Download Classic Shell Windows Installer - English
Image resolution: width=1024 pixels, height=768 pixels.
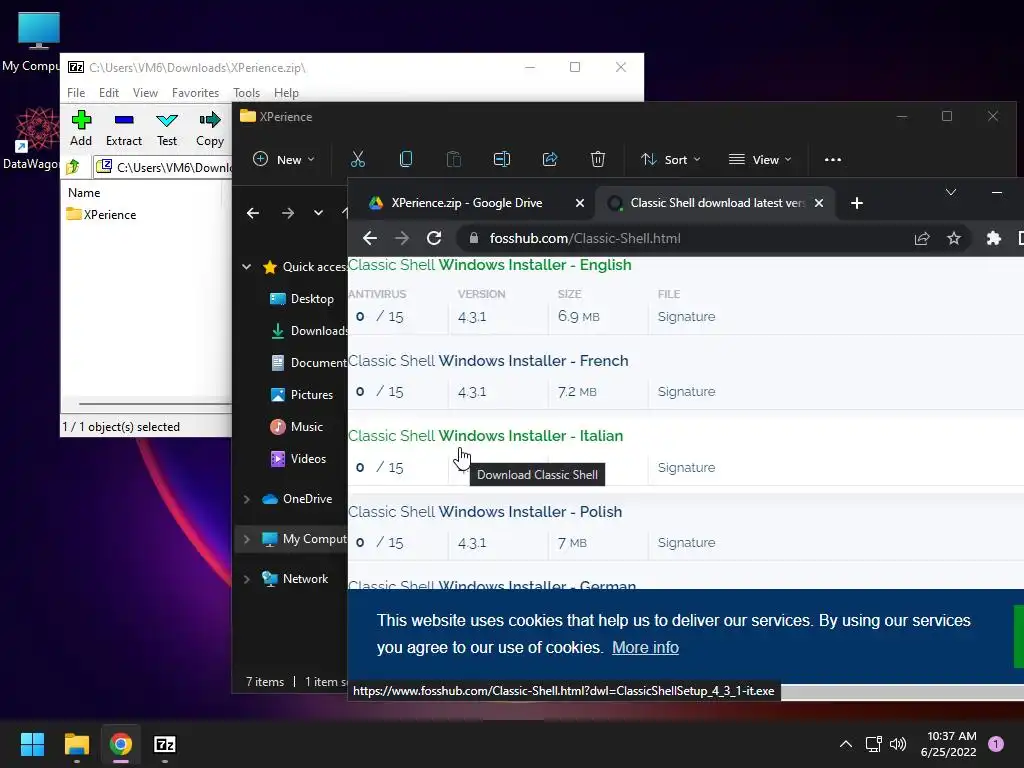coord(490,264)
